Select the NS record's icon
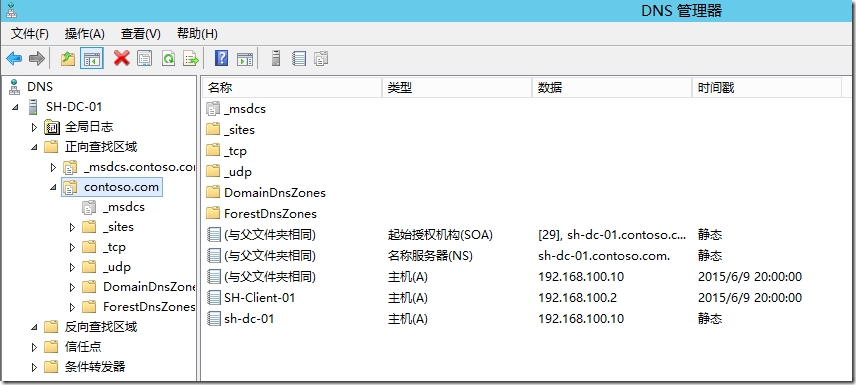 (x=215, y=256)
